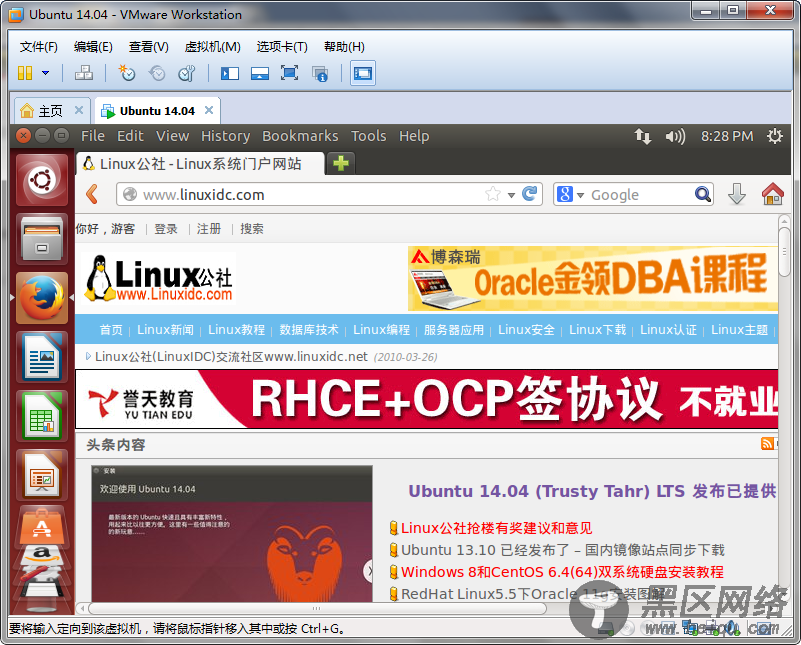801x645 pixels.
Task: Click the horizontal page scrollbar
Action: pyautogui.click(x=317, y=609)
